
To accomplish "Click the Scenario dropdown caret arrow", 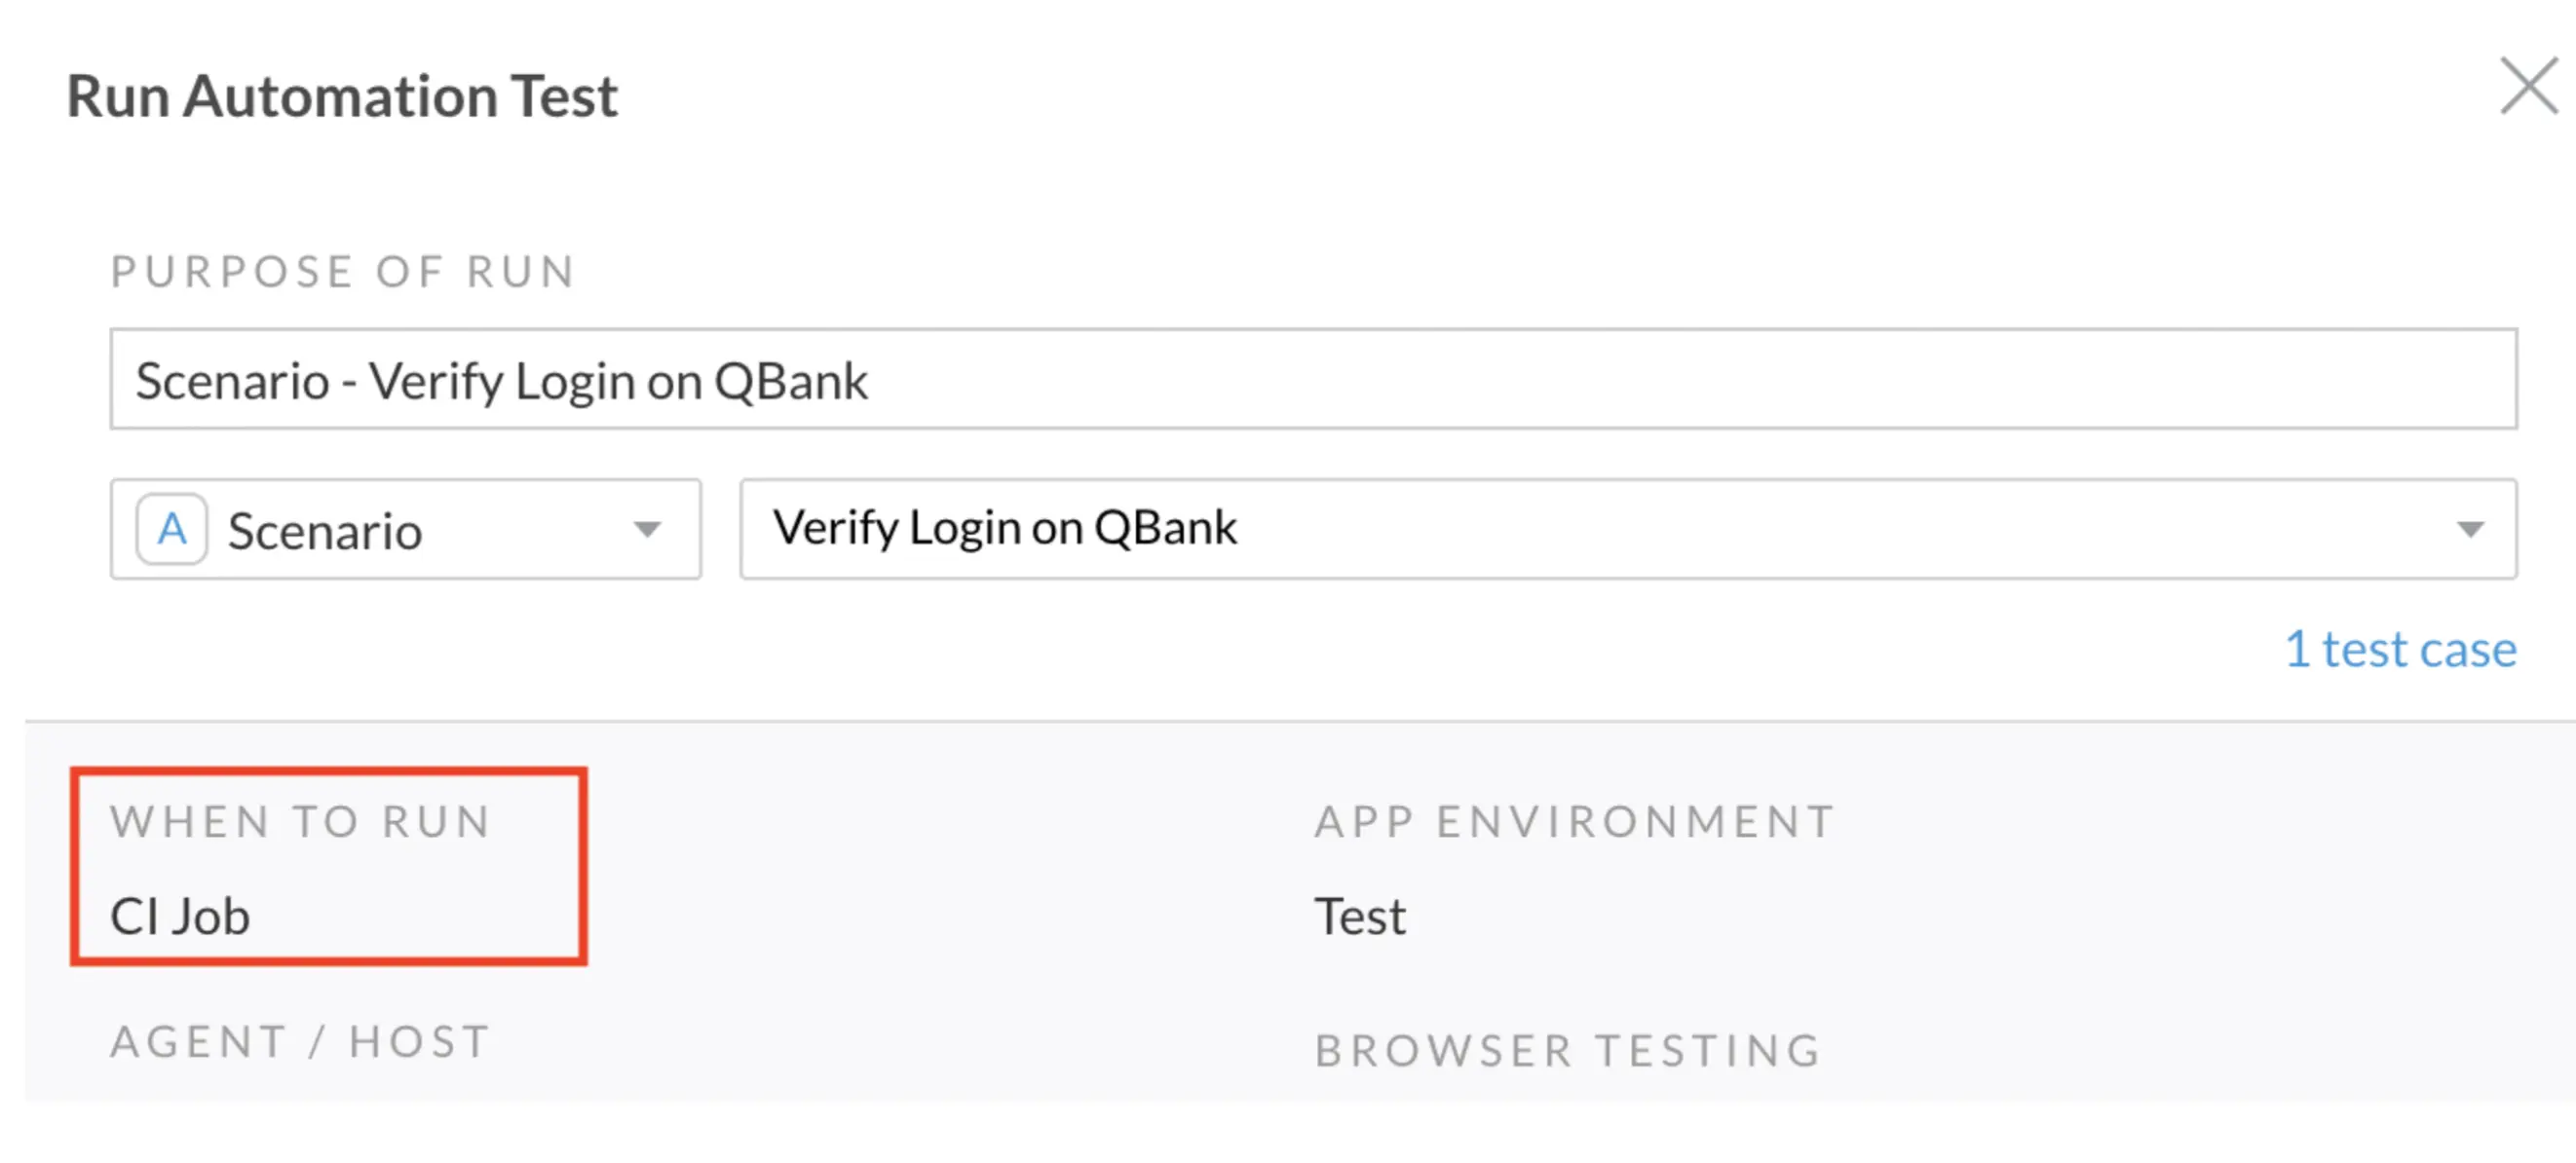I will click(648, 529).
